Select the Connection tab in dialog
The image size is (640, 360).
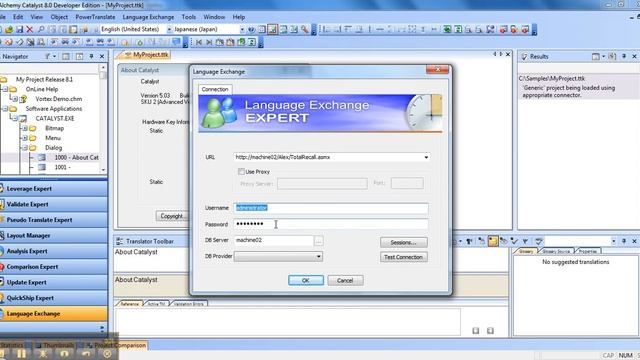(x=215, y=89)
